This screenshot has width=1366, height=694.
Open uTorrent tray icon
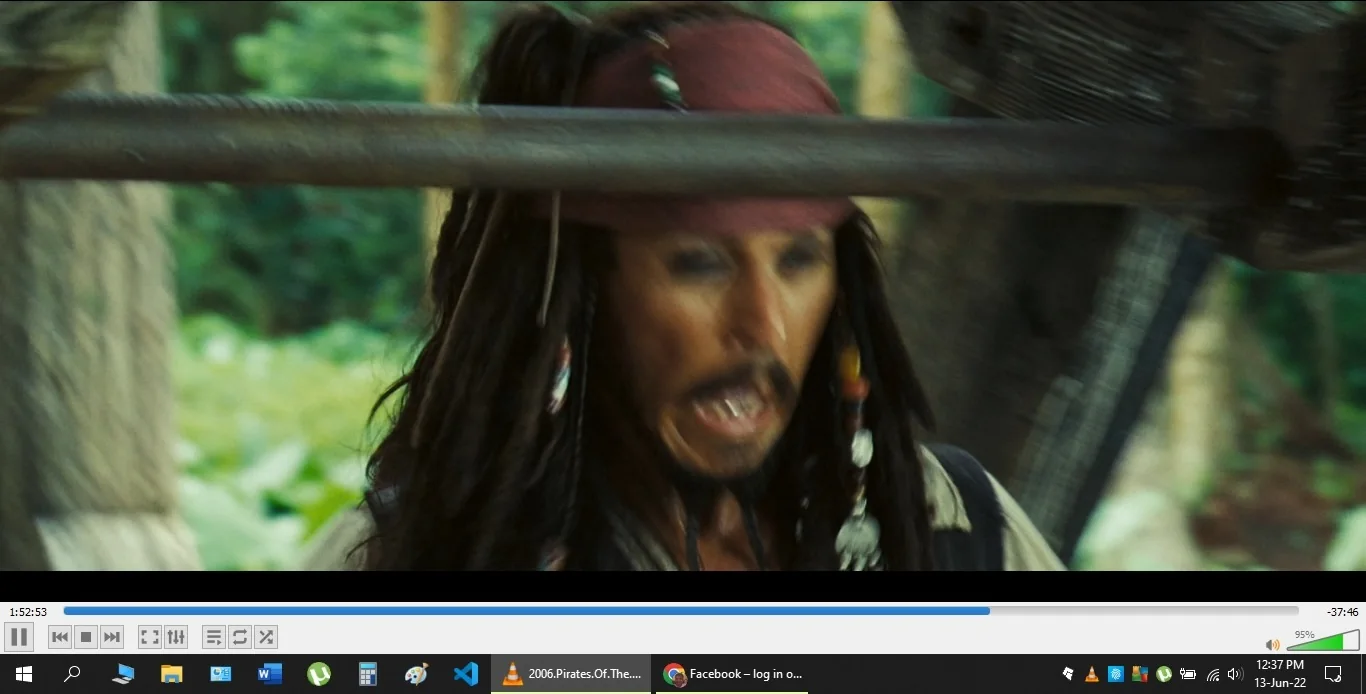1164,674
